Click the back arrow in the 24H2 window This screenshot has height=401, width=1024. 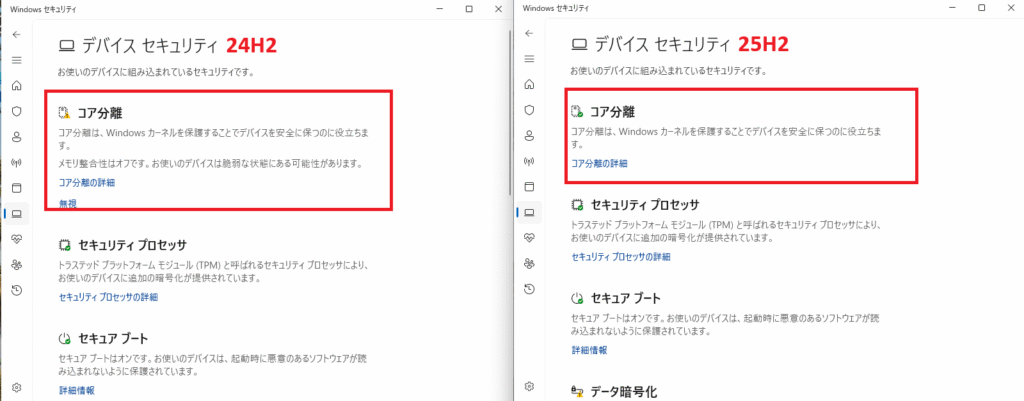16,34
